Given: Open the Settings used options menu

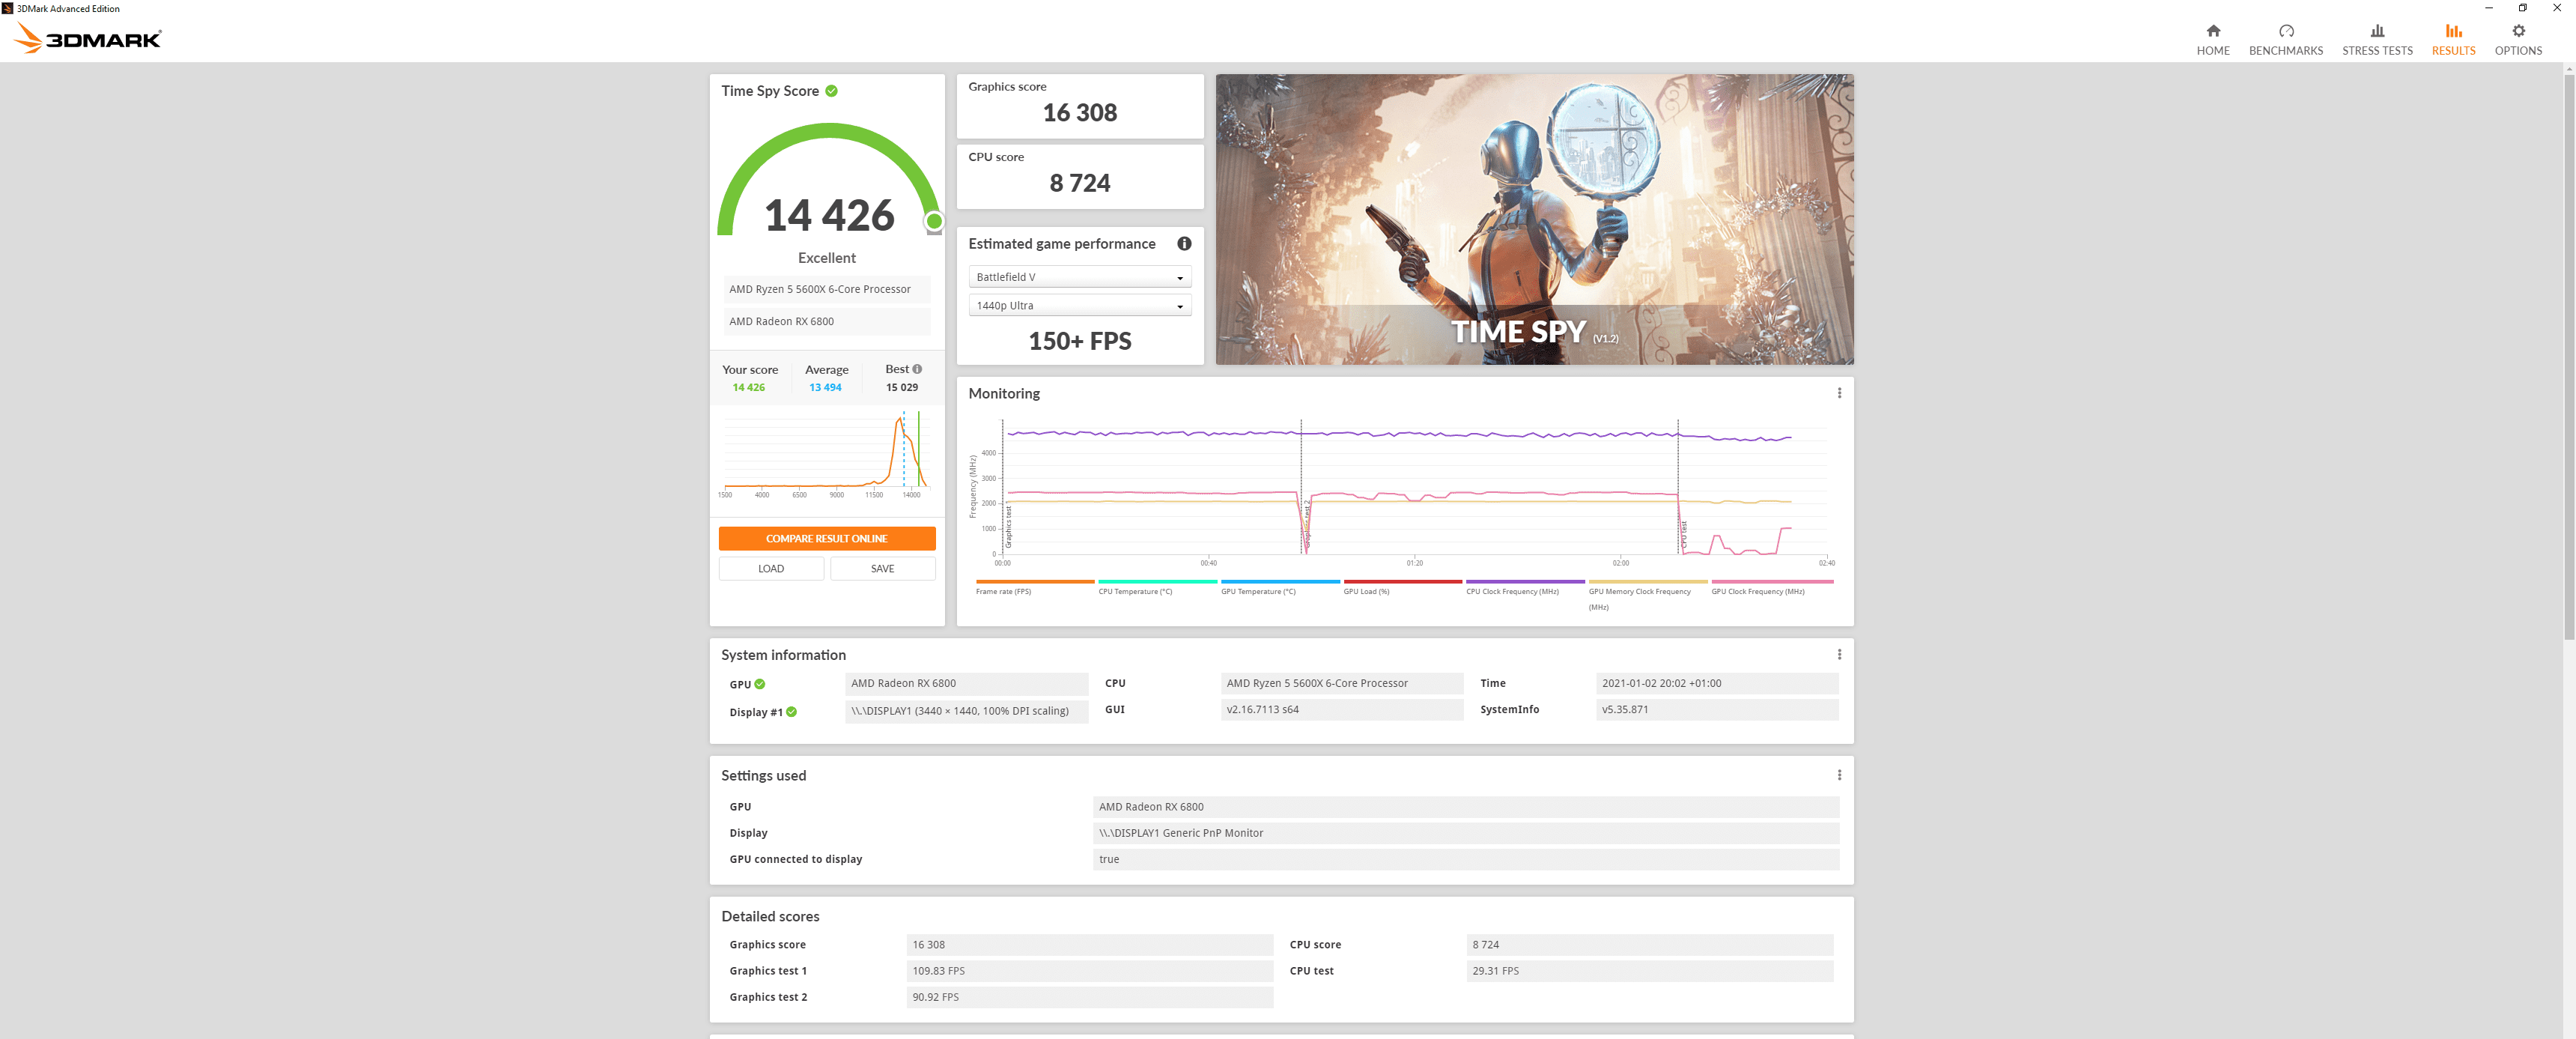Looking at the screenshot, I should 1838,775.
